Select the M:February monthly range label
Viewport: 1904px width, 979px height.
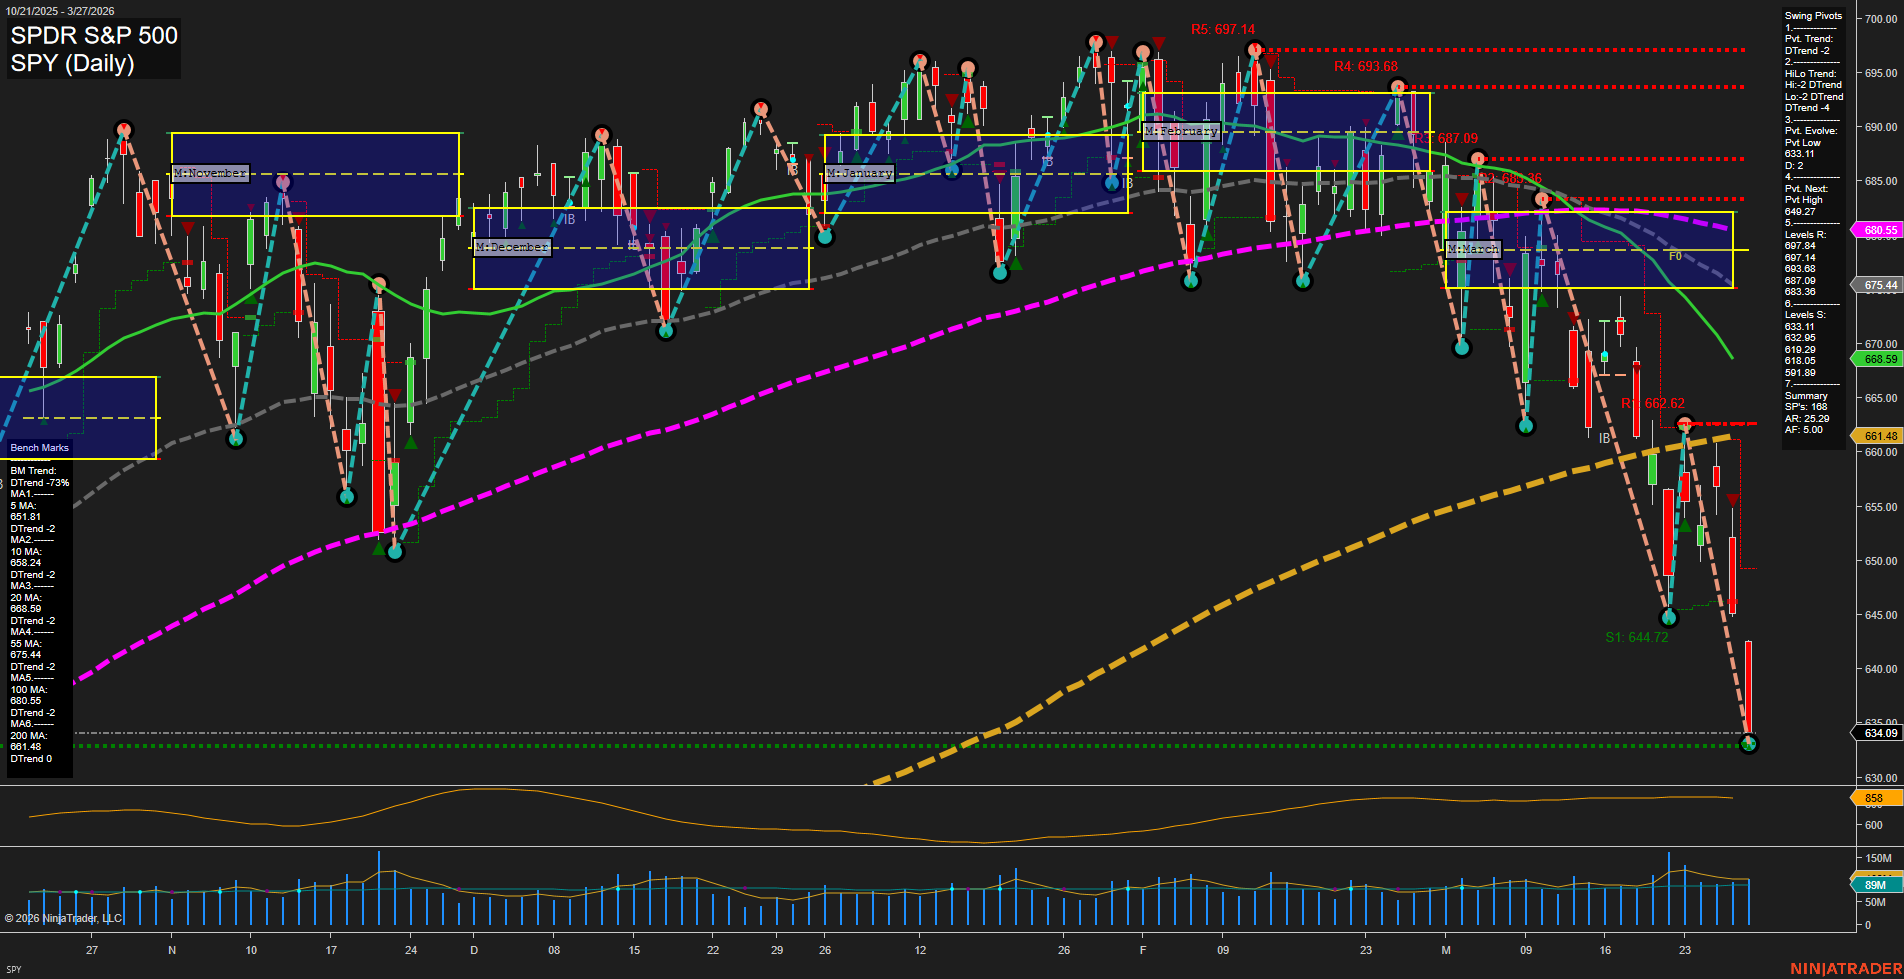click(x=1181, y=131)
